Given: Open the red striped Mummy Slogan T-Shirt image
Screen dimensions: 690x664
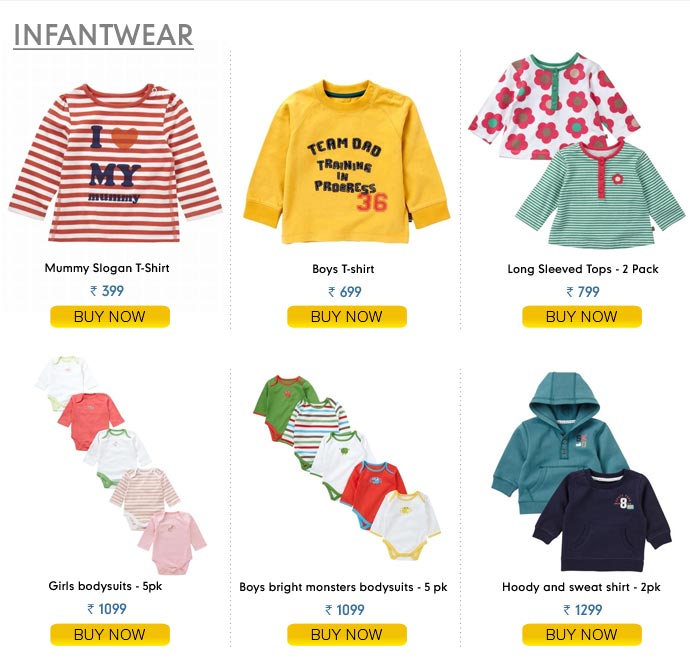Looking at the screenshot, I should 115,163.
